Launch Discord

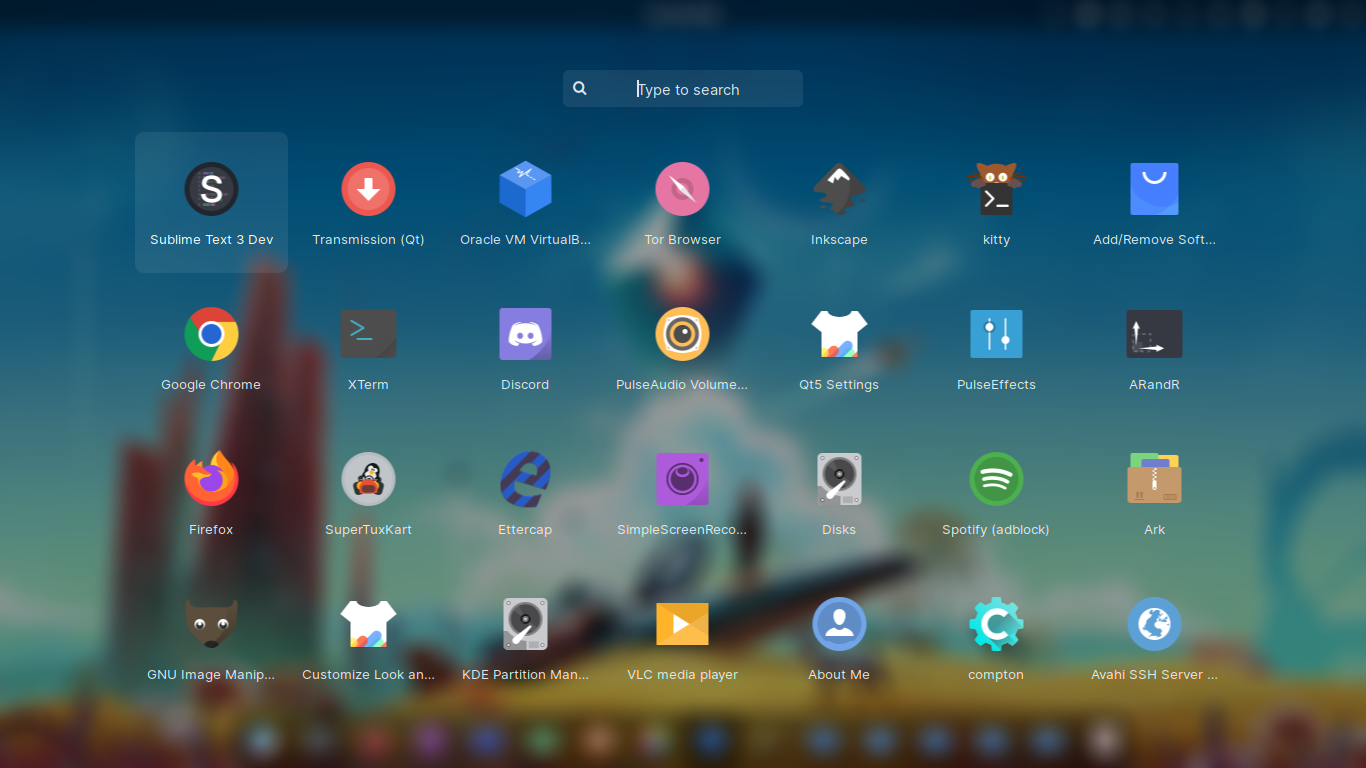pos(525,334)
